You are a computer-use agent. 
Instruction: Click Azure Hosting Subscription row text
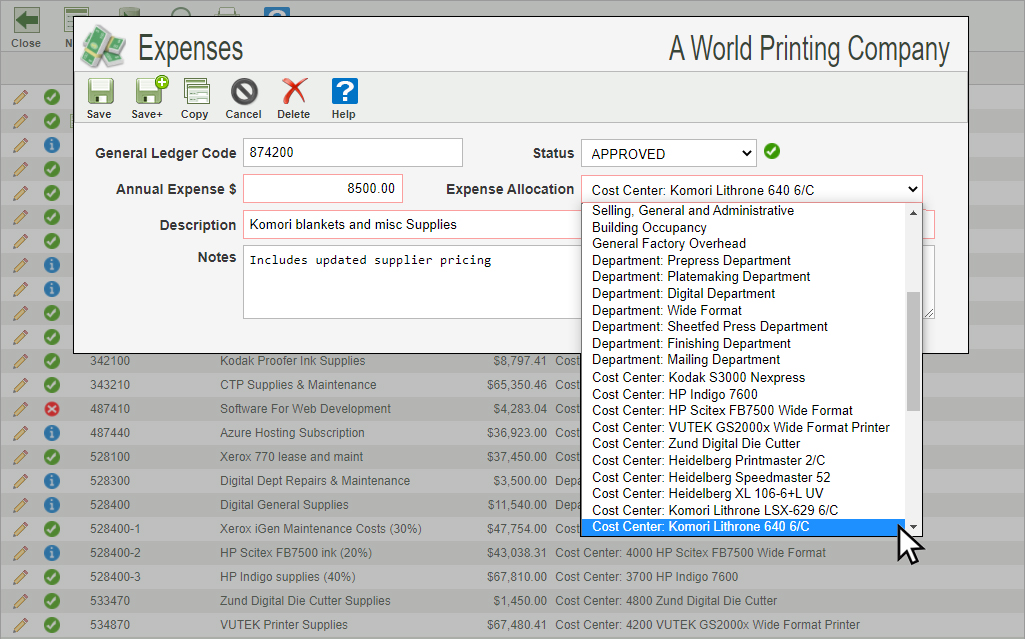click(x=292, y=433)
